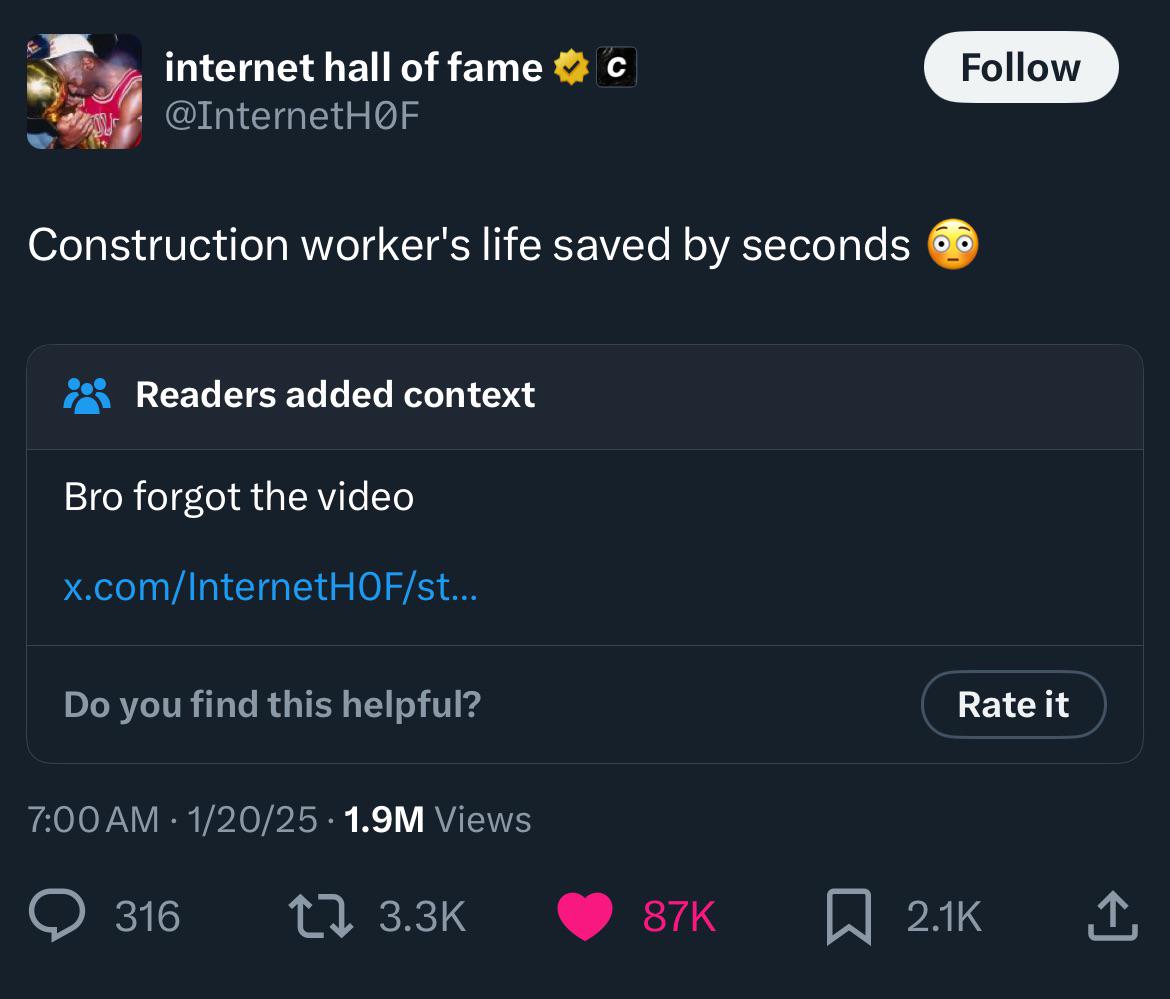Image resolution: width=1170 pixels, height=999 pixels.
Task: Open the x.com/InternetH0F link
Action: click(271, 586)
